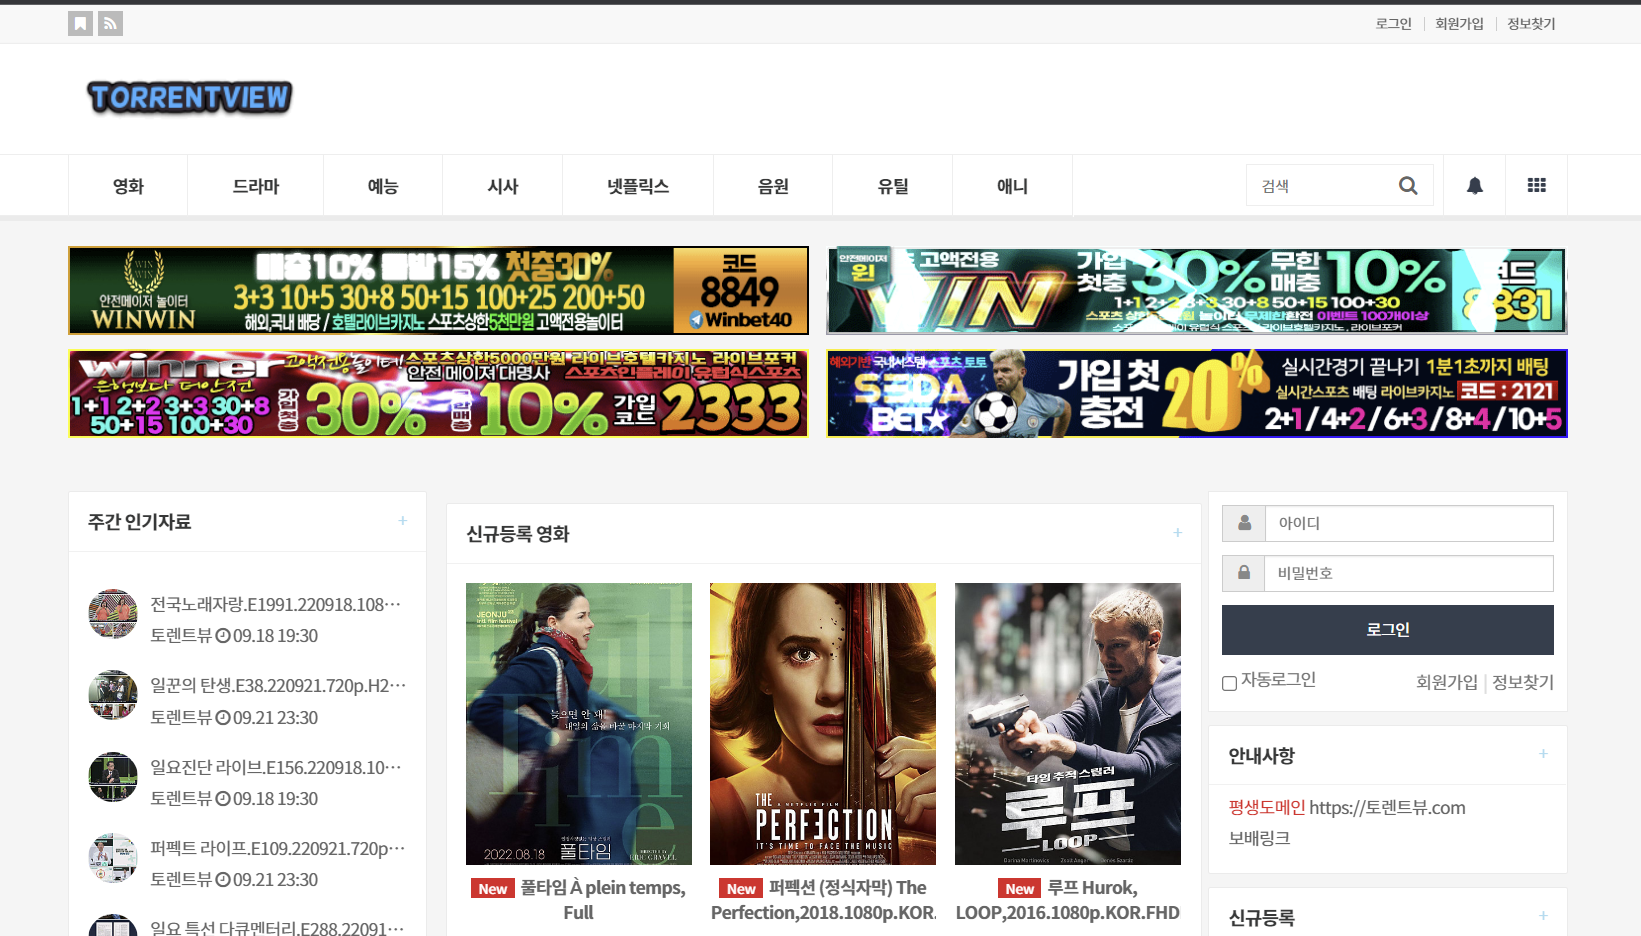Click 회원가입 link under login form
Screen dimensions: 1641x936
pyautogui.click(x=1446, y=682)
